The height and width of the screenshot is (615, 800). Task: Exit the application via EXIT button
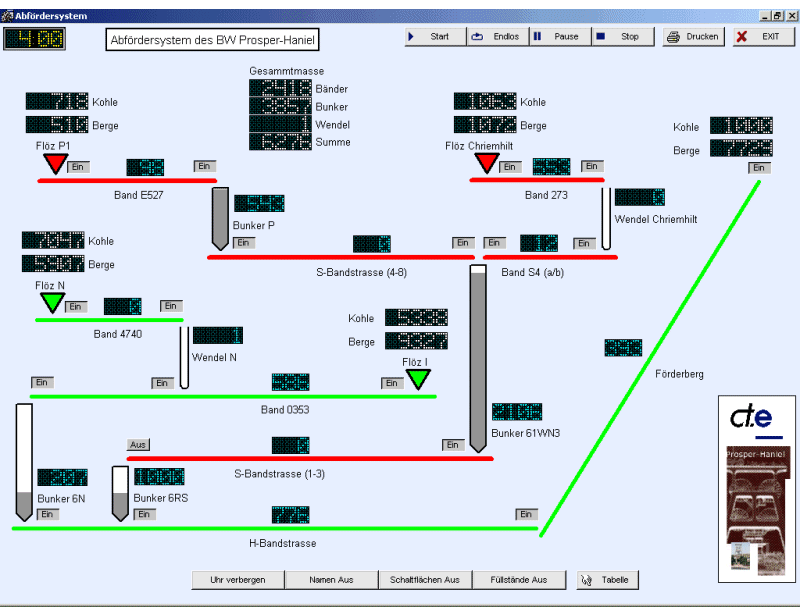click(x=764, y=37)
